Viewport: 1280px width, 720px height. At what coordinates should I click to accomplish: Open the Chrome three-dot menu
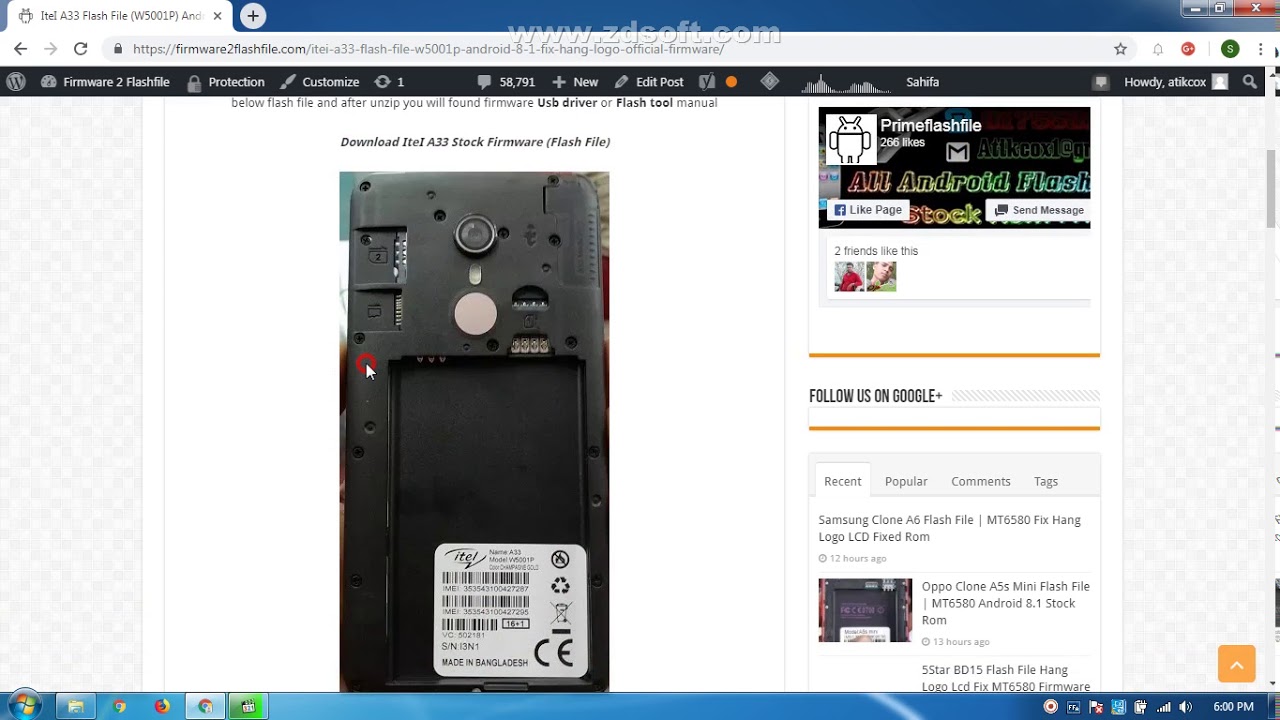pos(1261,49)
